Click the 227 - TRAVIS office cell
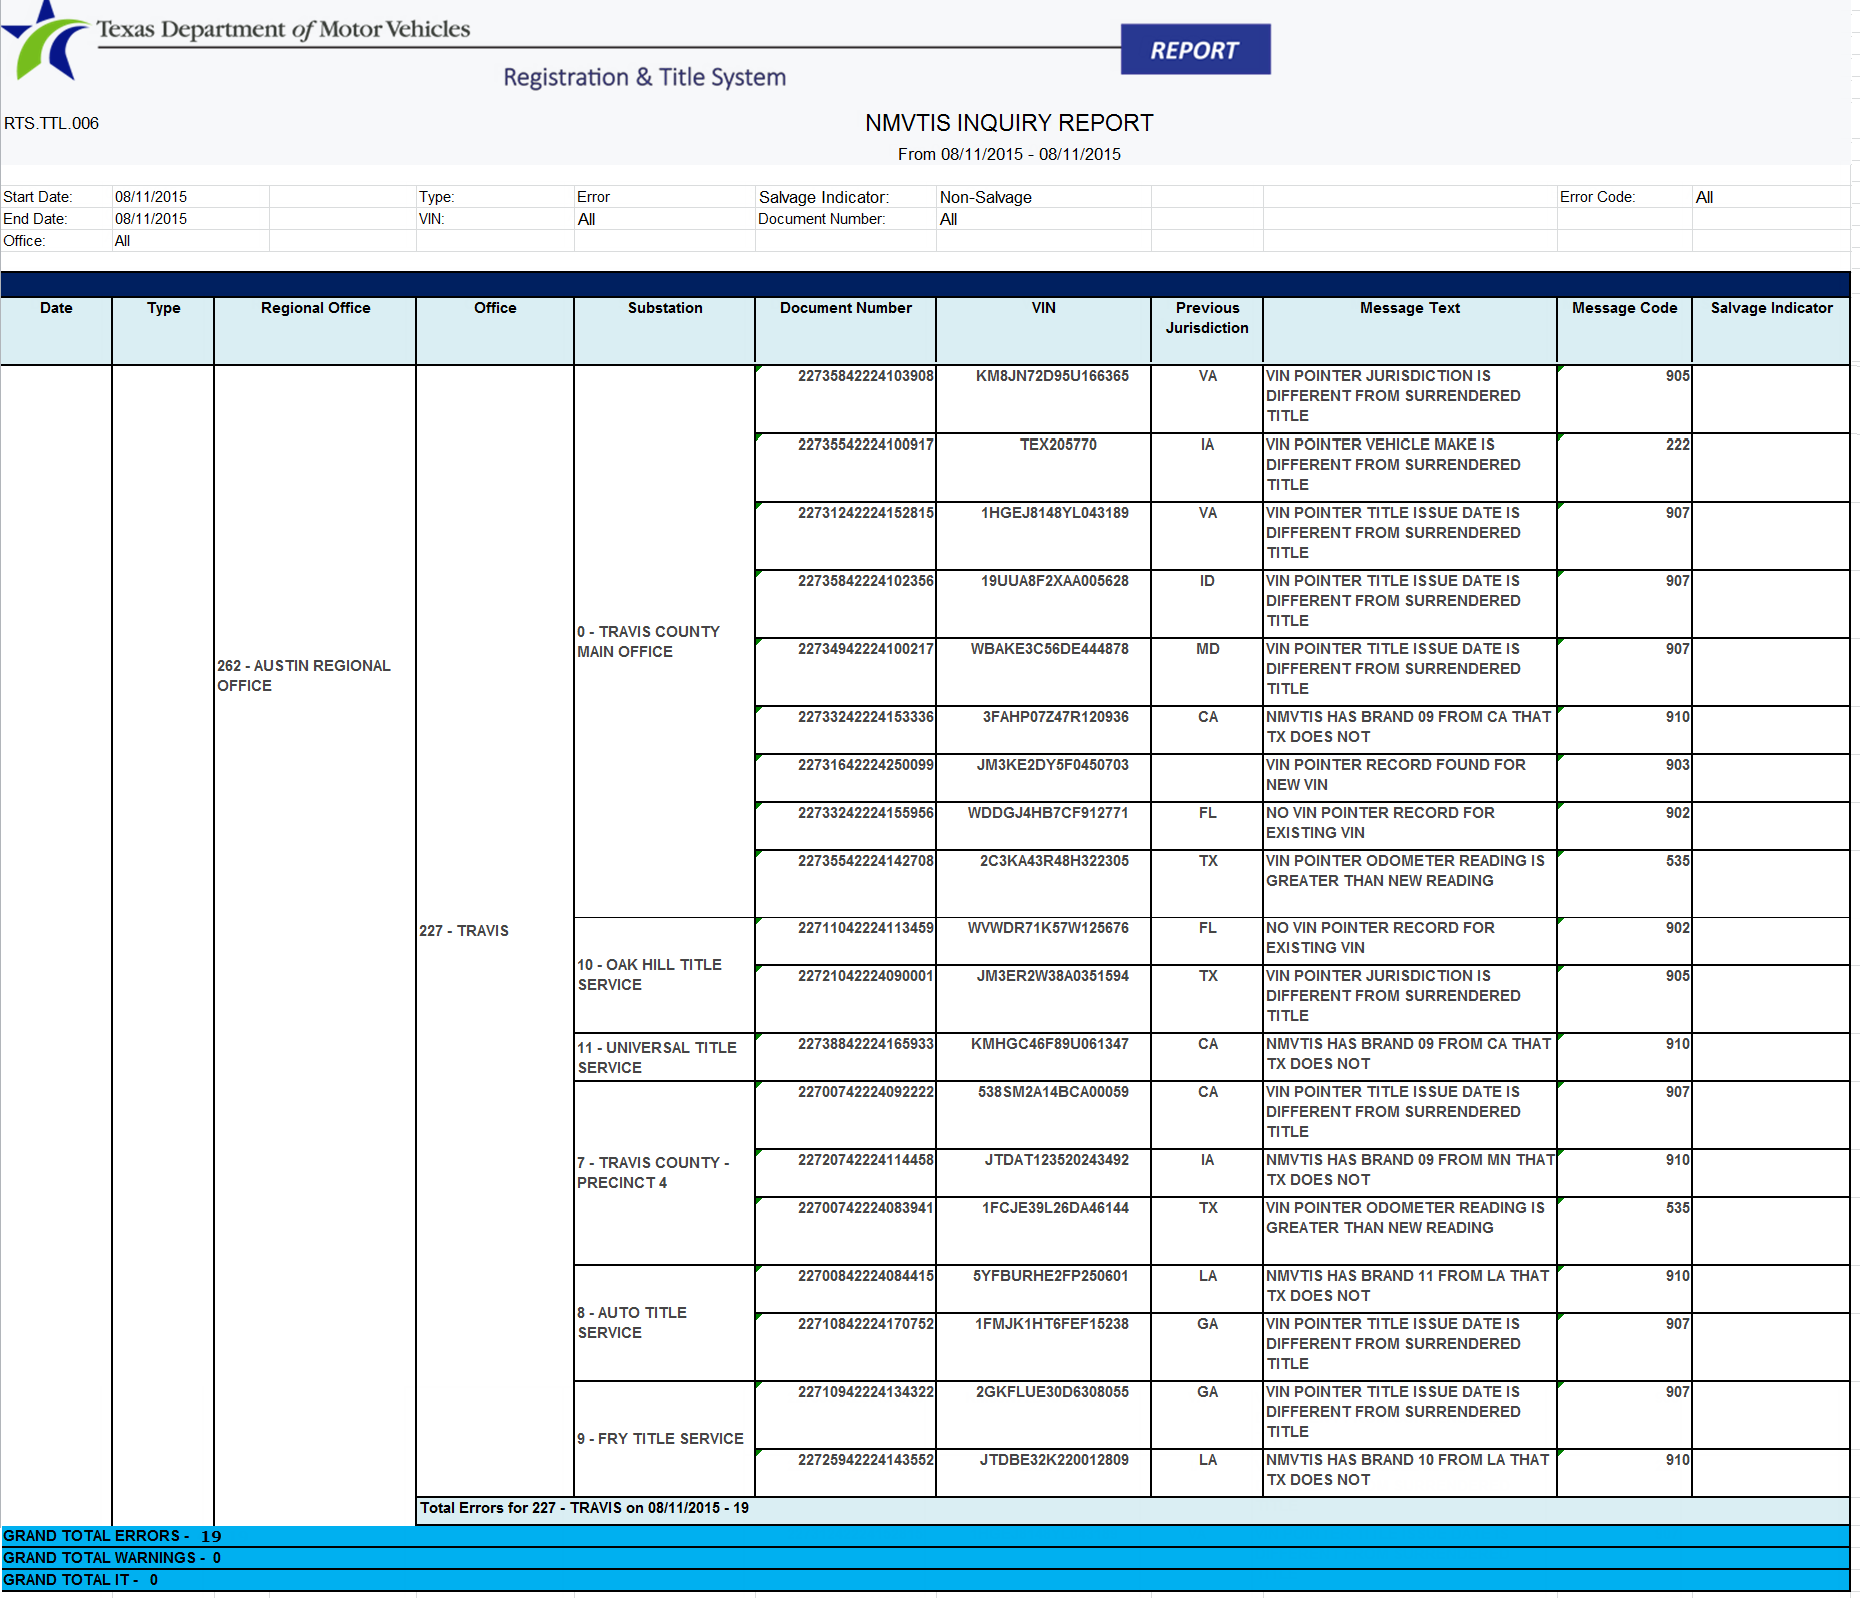 coord(464,931)
